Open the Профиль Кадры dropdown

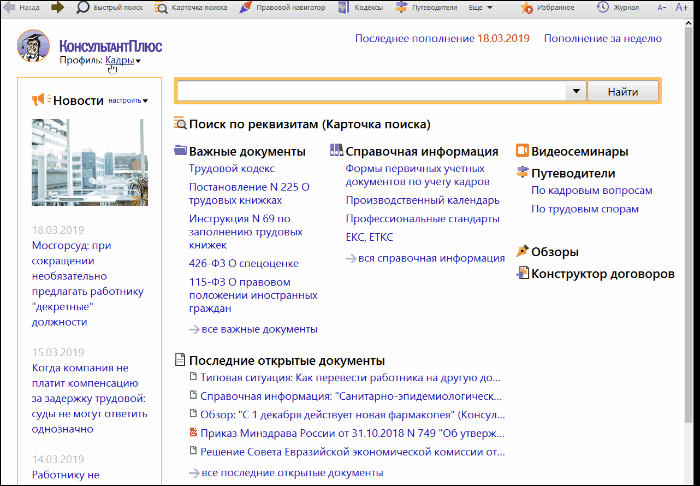click(123, 61)
